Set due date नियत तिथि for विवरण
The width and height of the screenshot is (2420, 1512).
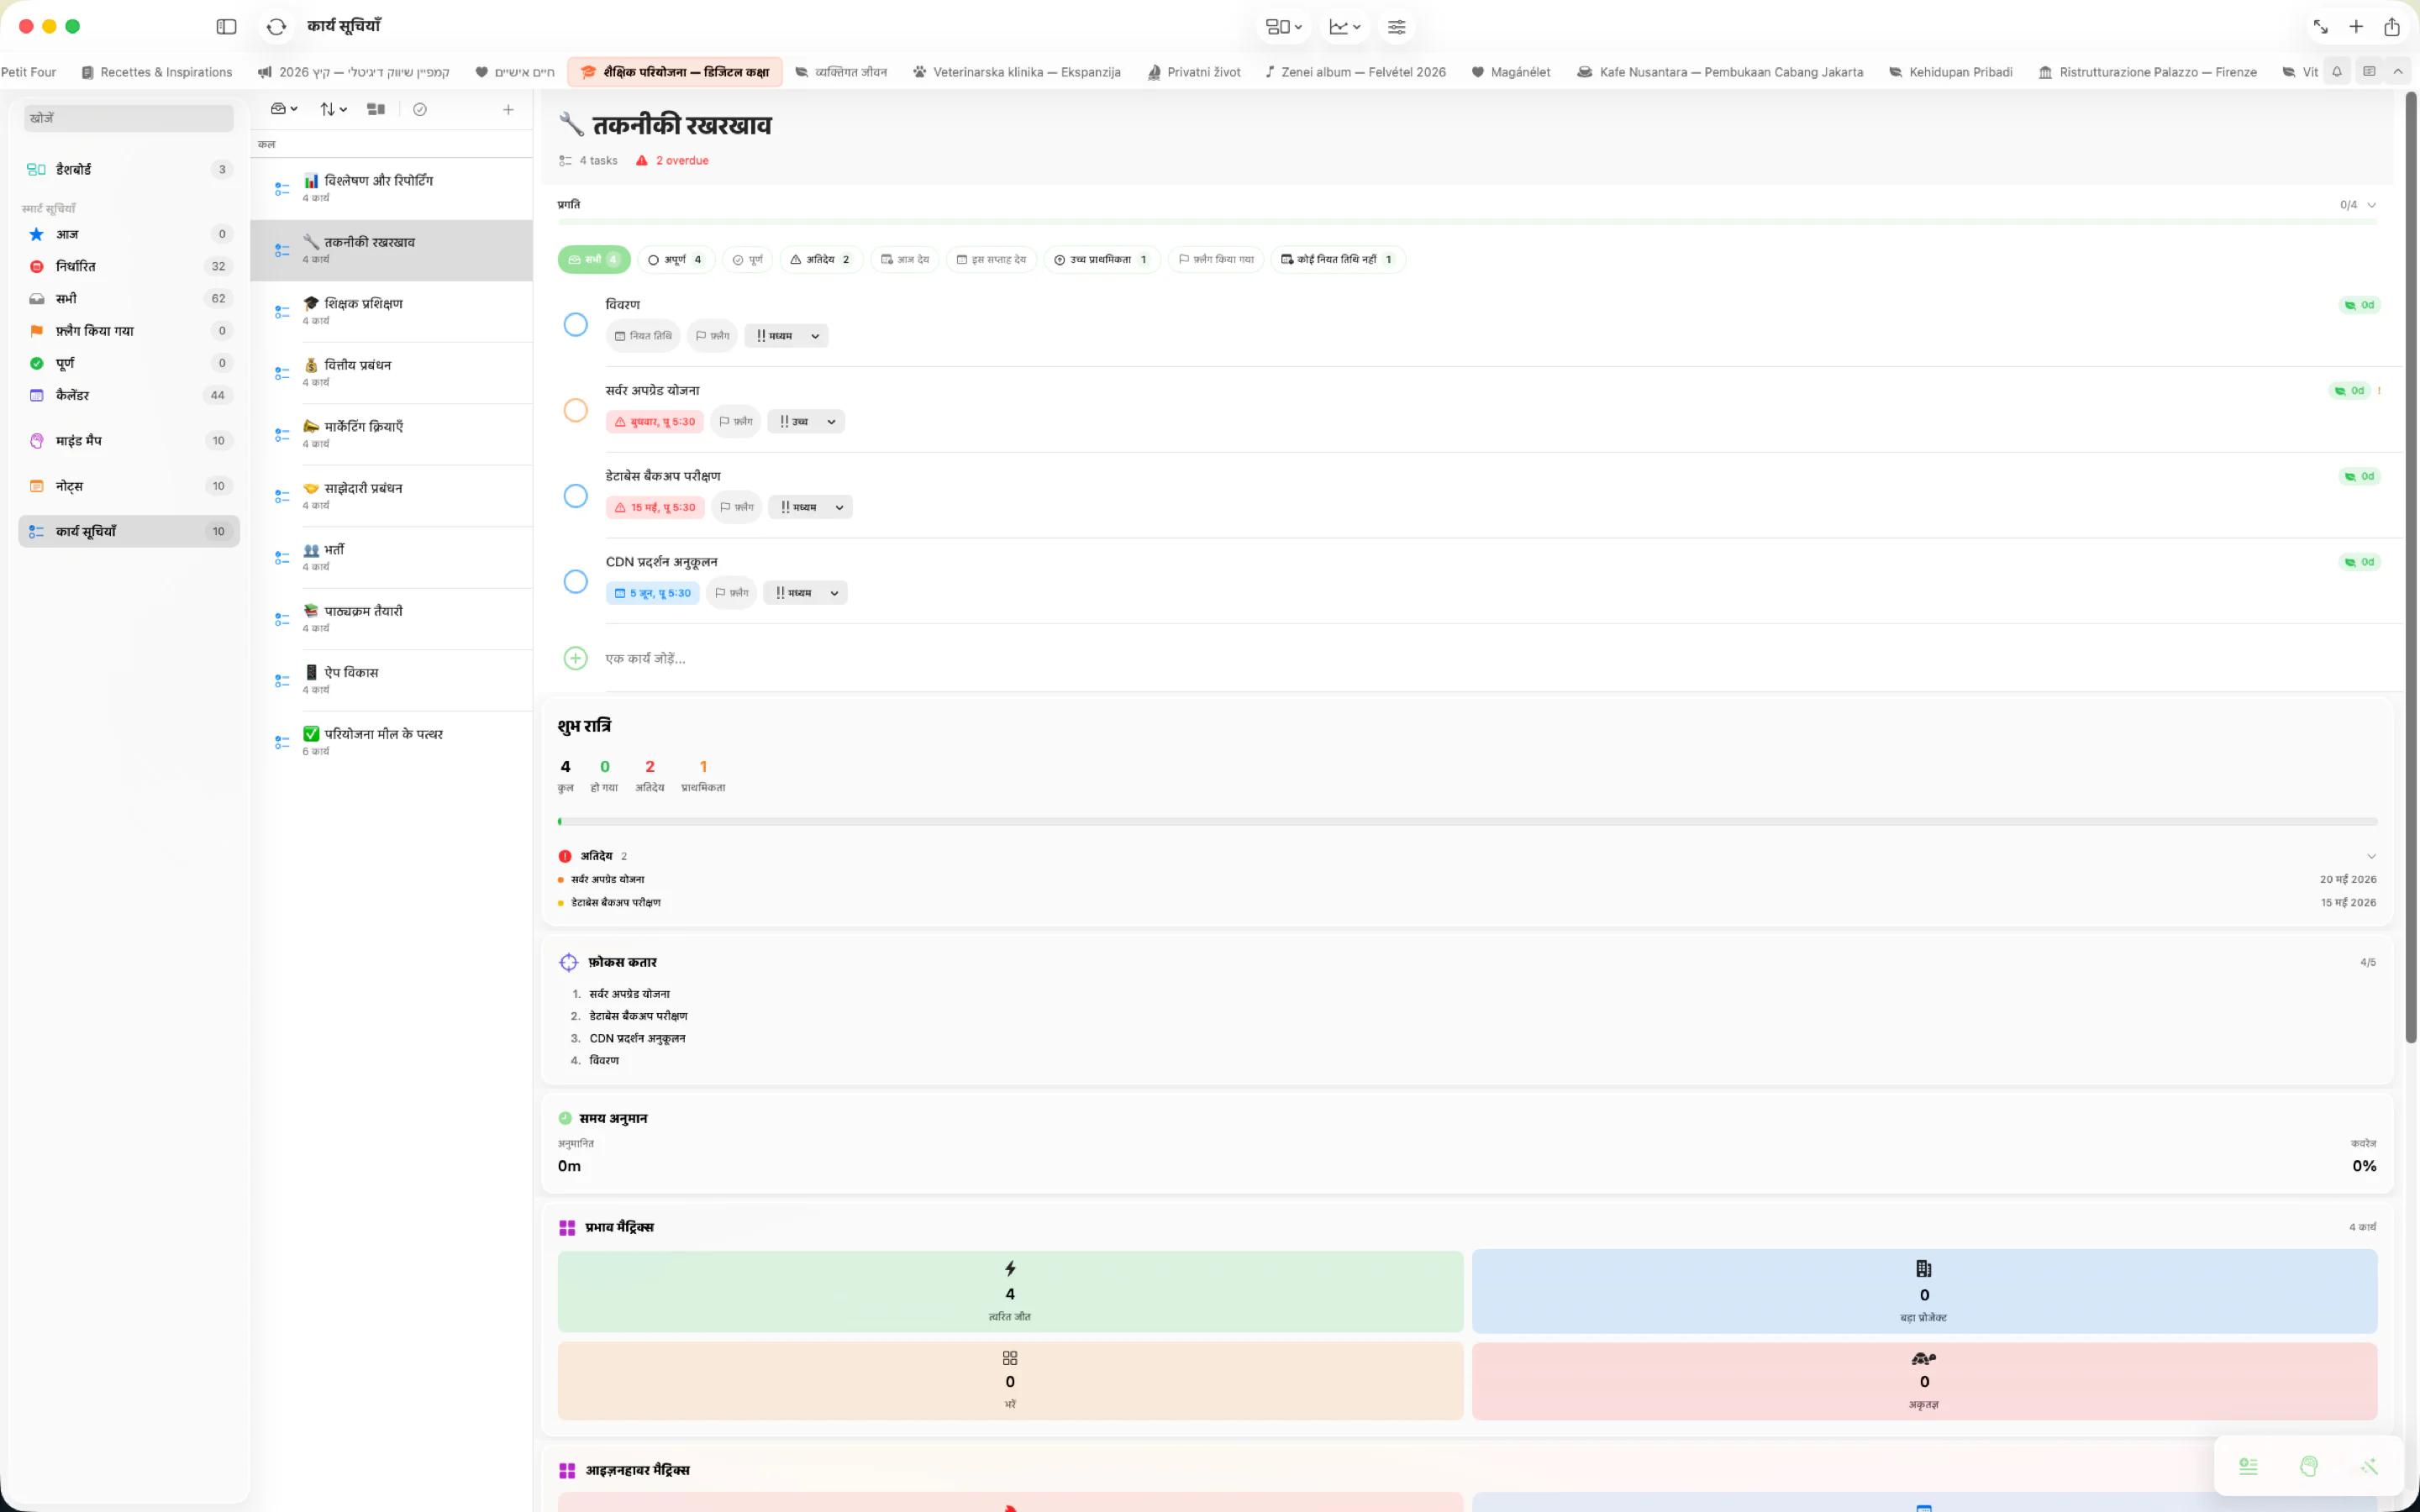[x=643, y=336]
